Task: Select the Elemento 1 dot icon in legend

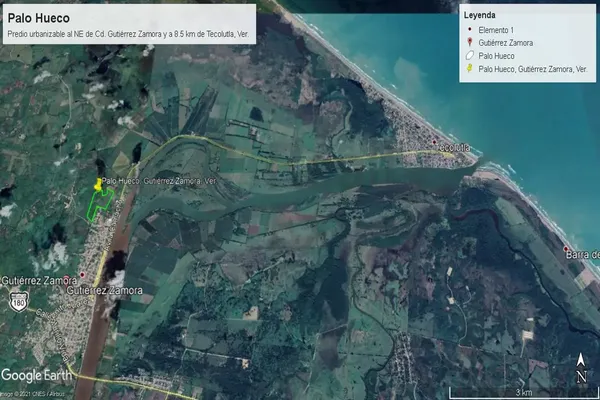Action: [468, 31]
